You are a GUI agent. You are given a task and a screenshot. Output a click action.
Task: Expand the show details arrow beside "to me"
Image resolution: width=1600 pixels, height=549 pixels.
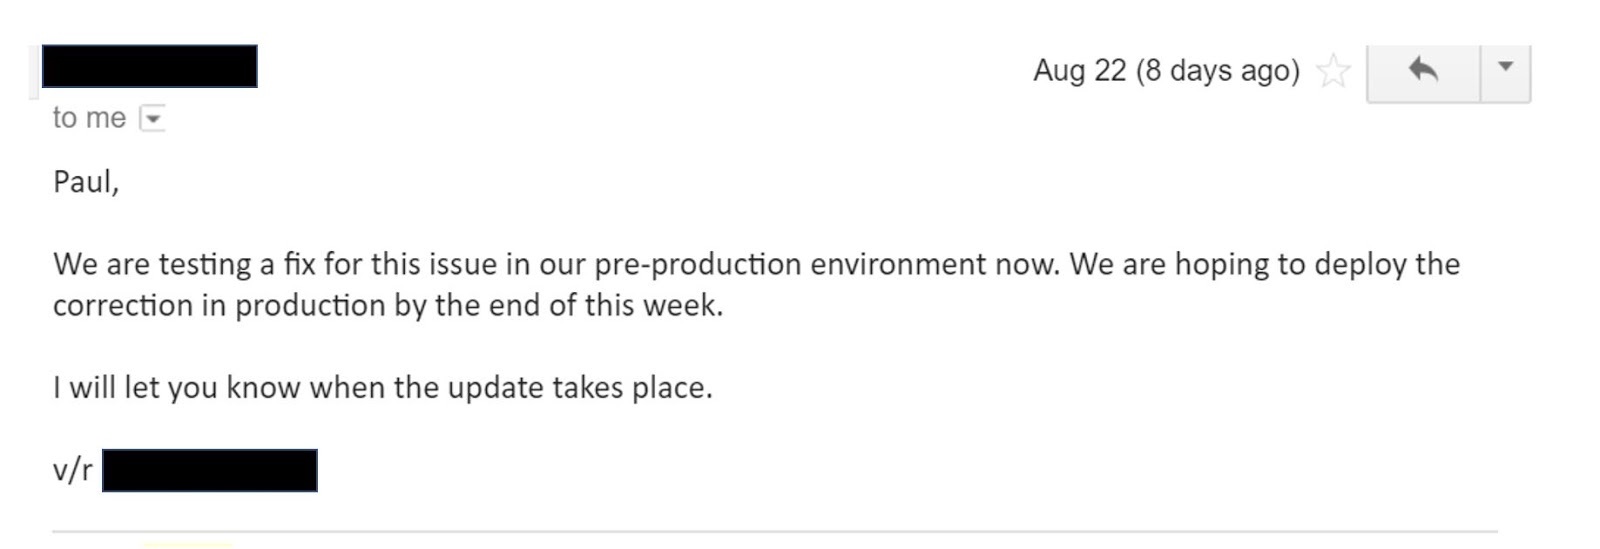coord(152,119)
